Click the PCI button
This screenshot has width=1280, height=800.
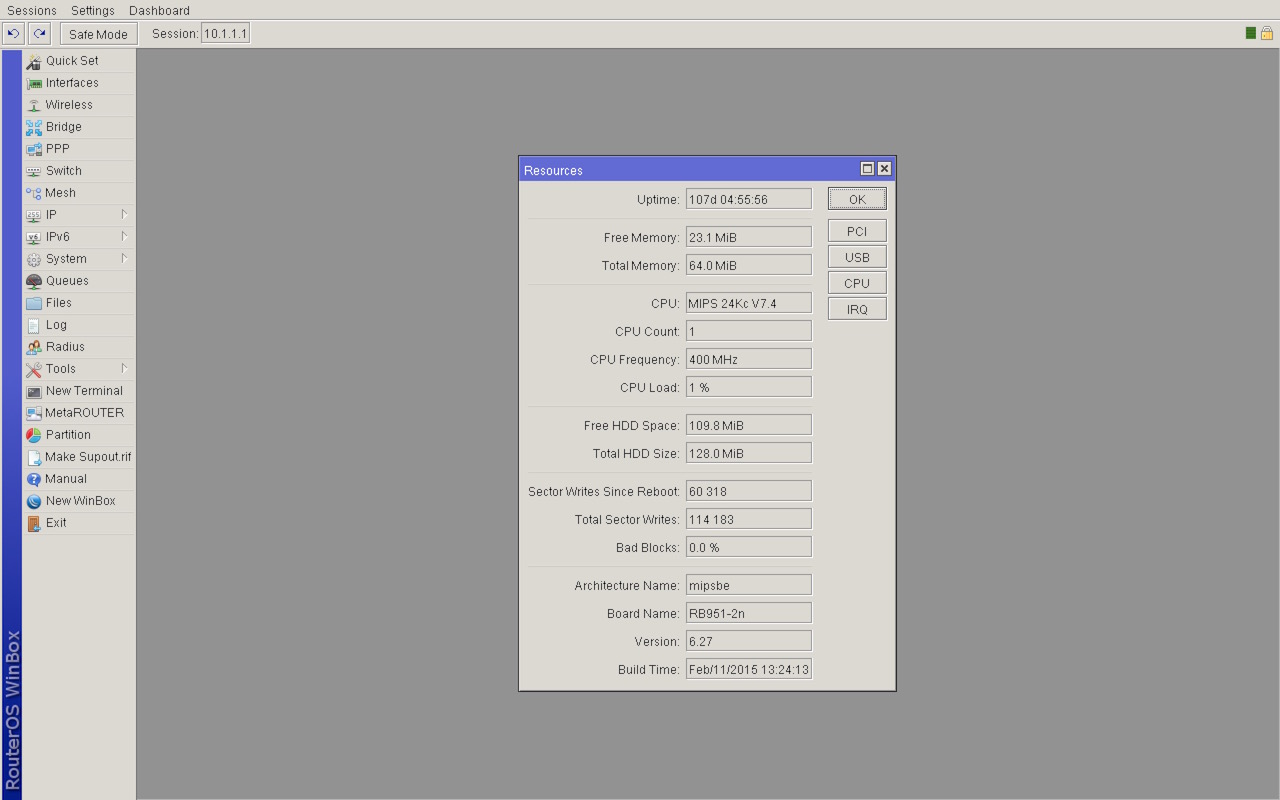click(x=857, y=231)
